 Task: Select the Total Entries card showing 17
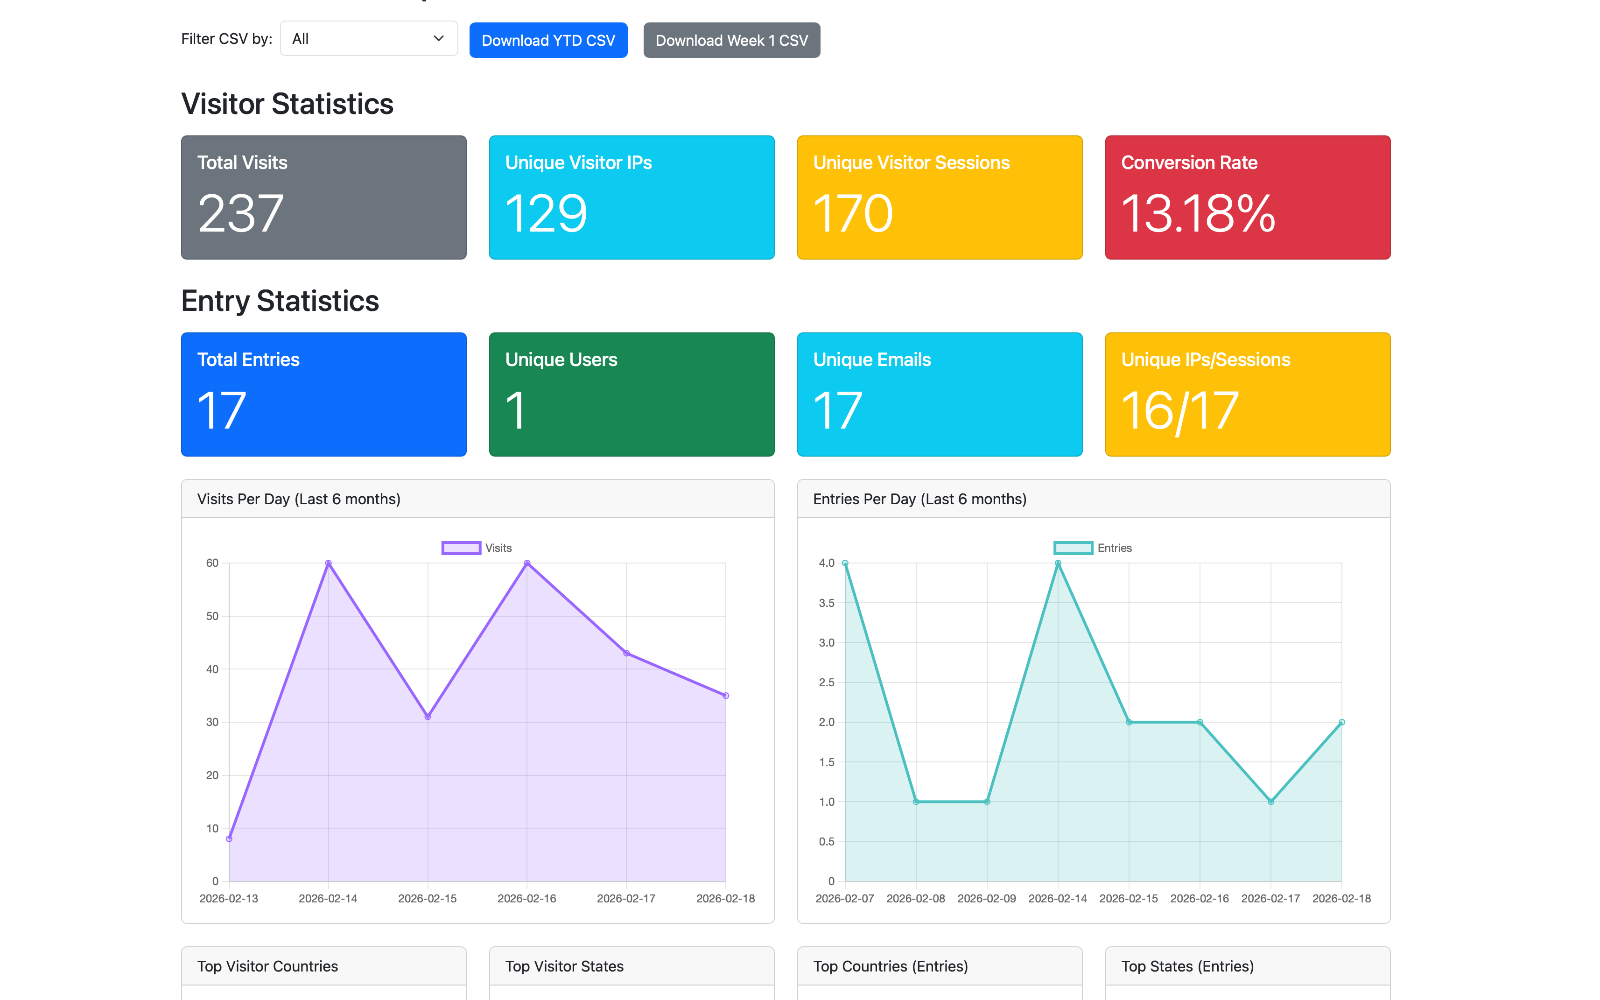[323, 394]
